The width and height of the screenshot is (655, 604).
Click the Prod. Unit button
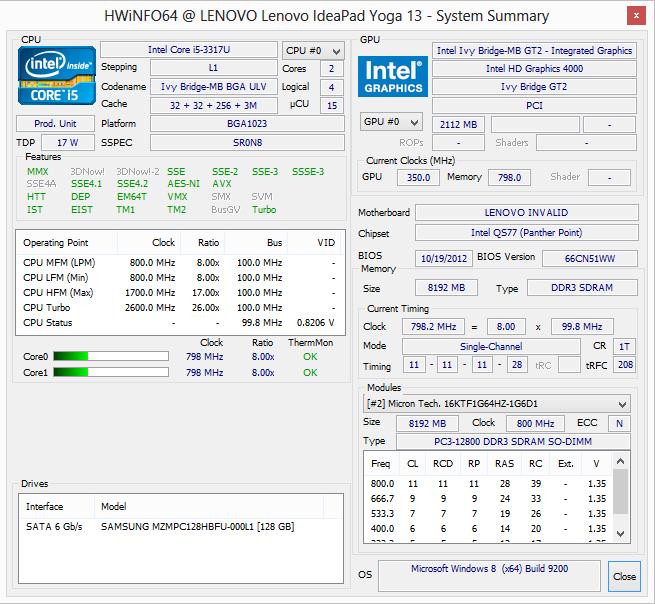click(55, 124)
